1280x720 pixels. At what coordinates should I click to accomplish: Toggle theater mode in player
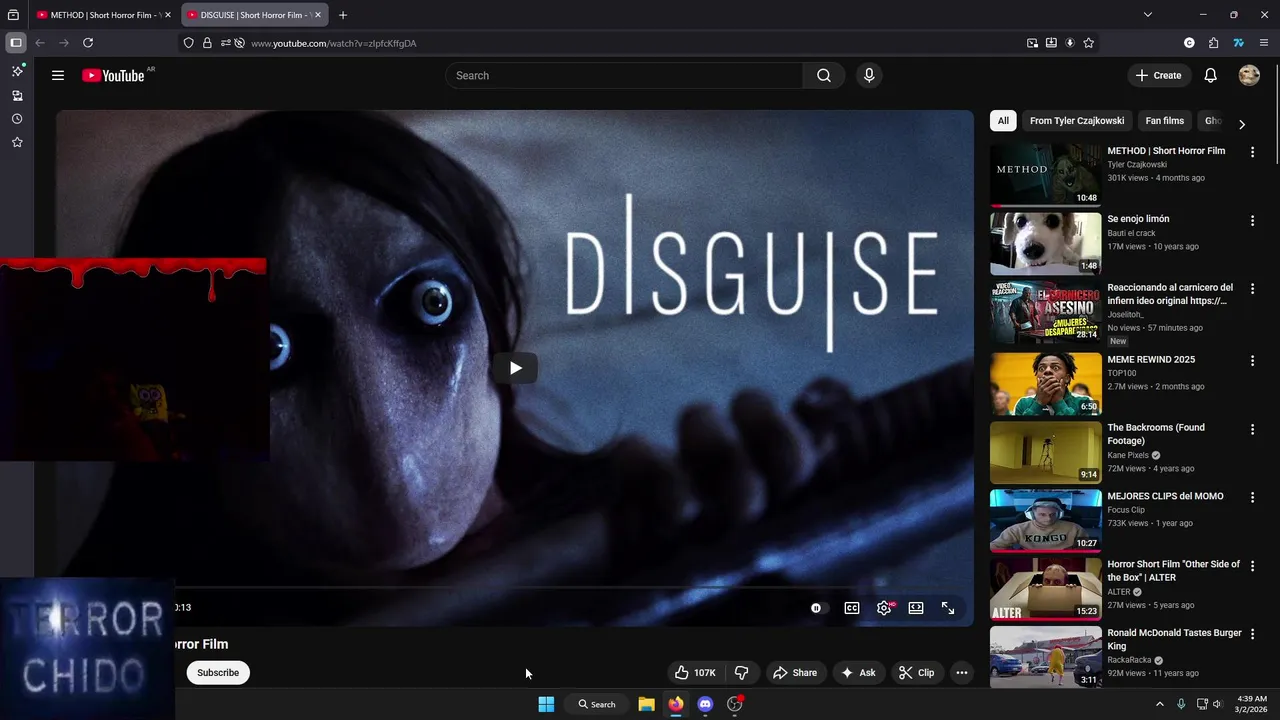916,608
